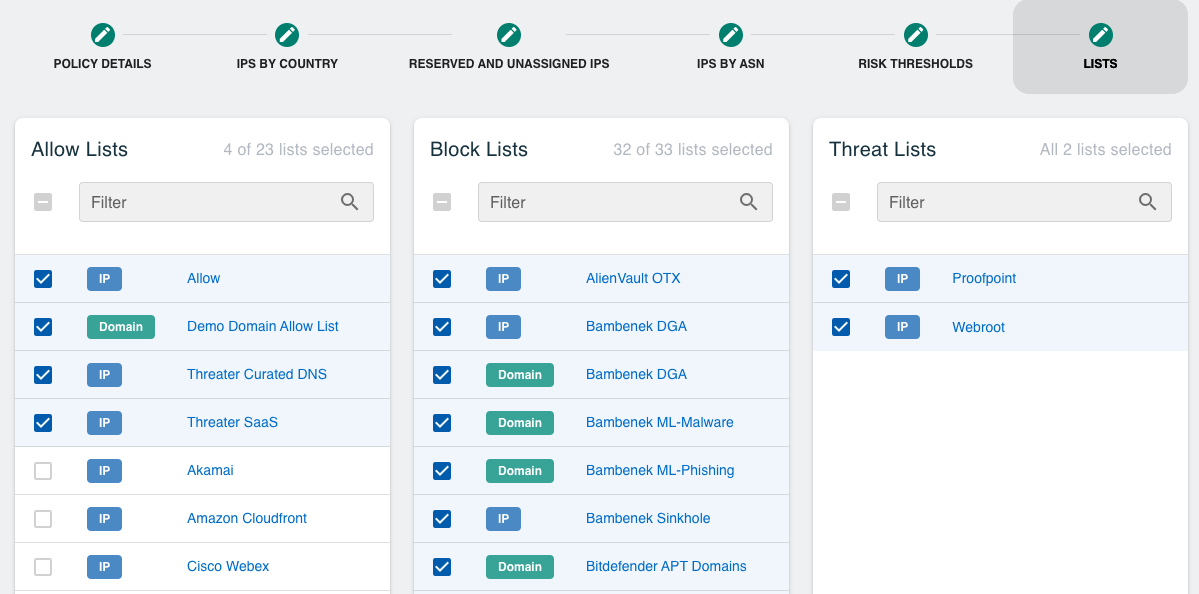Uncheck the Bitdefender APT Domains checkbox
The width and height of the screenshot is (1199, 594).
(x=442, y=567)
